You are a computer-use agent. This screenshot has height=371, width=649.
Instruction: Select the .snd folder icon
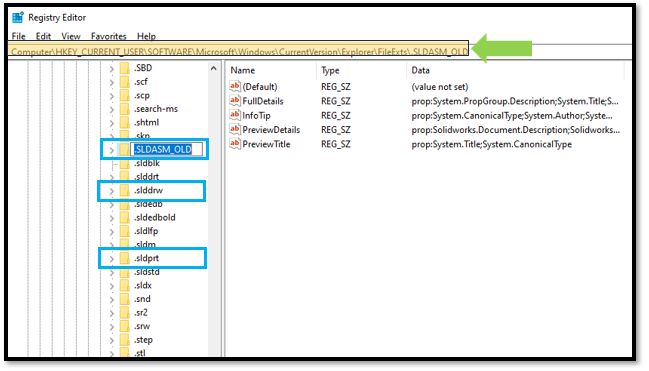tap(125, 299)
